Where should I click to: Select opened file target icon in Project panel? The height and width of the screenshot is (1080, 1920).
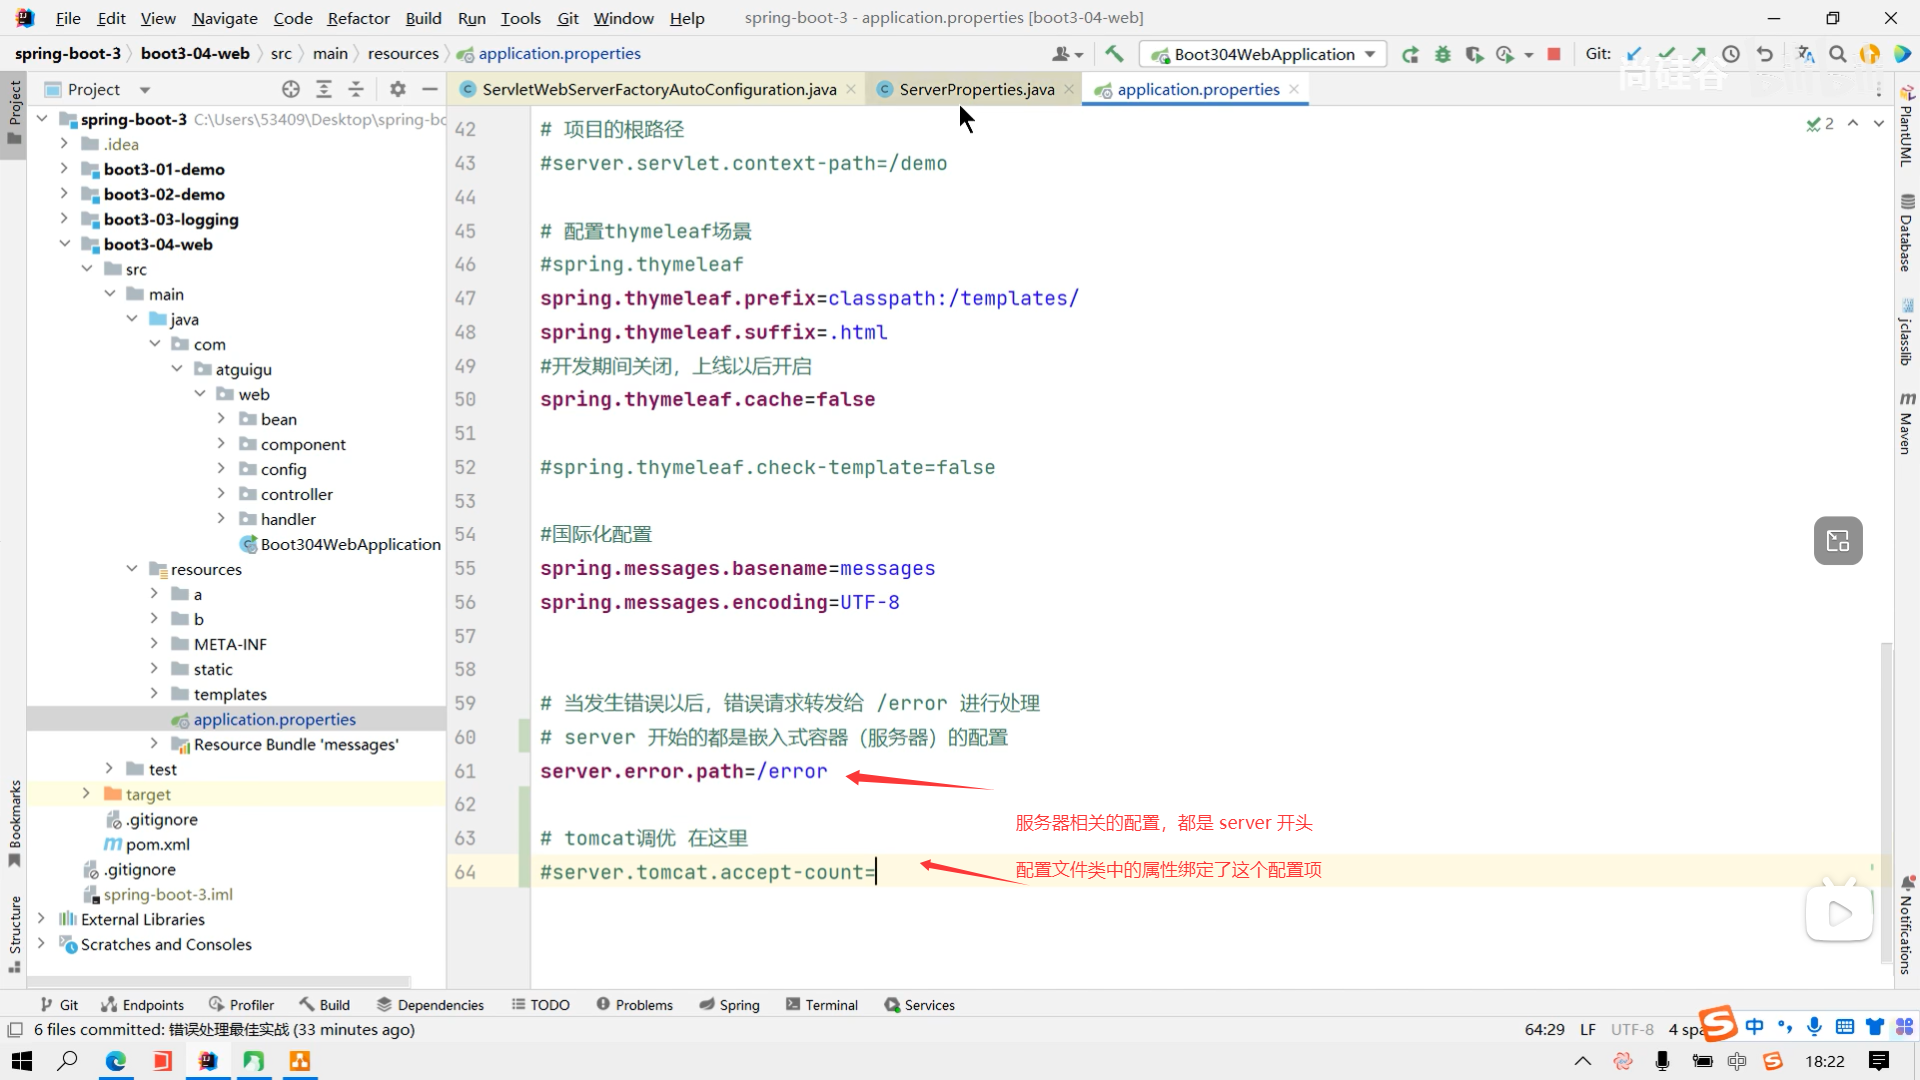[x=291, y=89]
